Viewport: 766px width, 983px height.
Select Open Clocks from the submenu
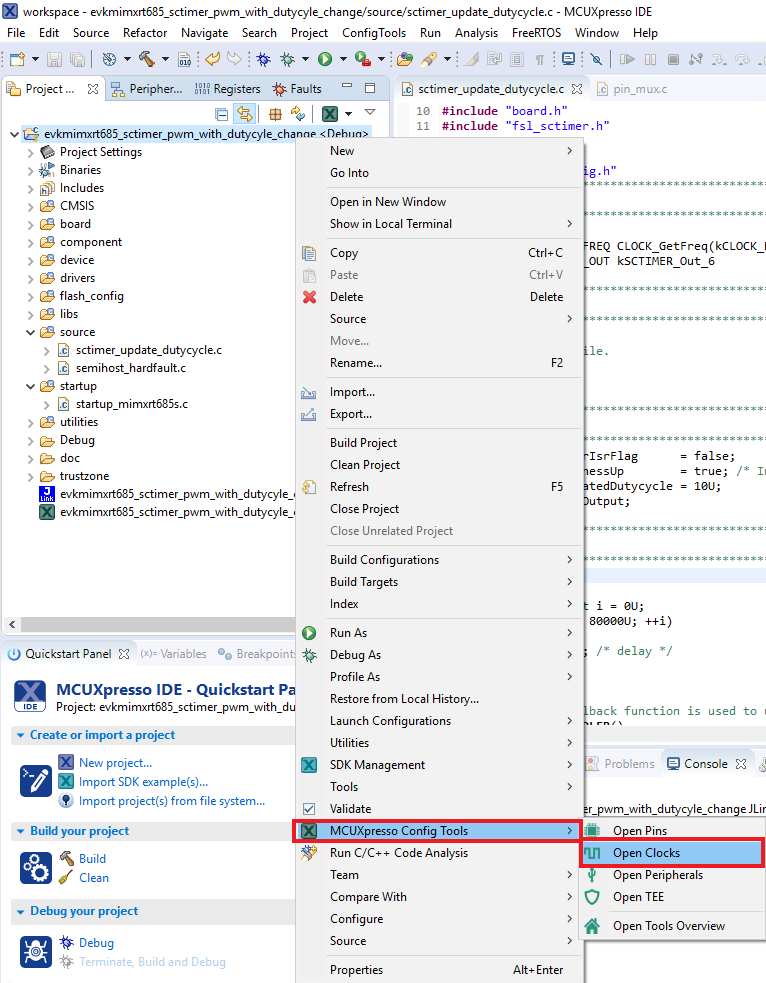[x=646, y=853]
